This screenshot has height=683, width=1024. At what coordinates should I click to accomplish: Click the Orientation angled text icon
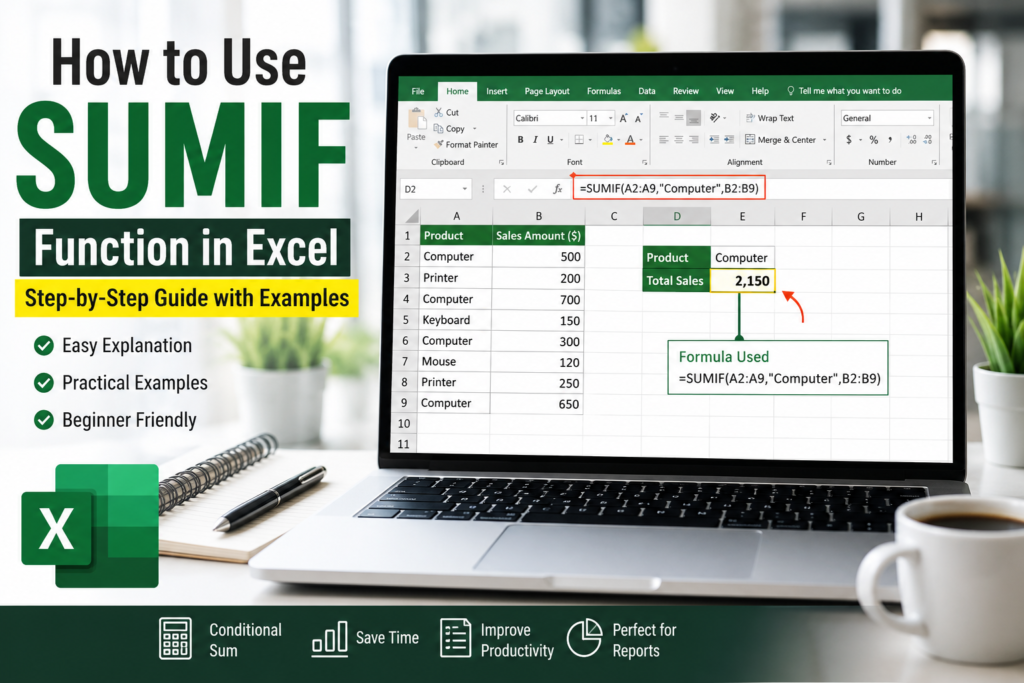(715, 118)
